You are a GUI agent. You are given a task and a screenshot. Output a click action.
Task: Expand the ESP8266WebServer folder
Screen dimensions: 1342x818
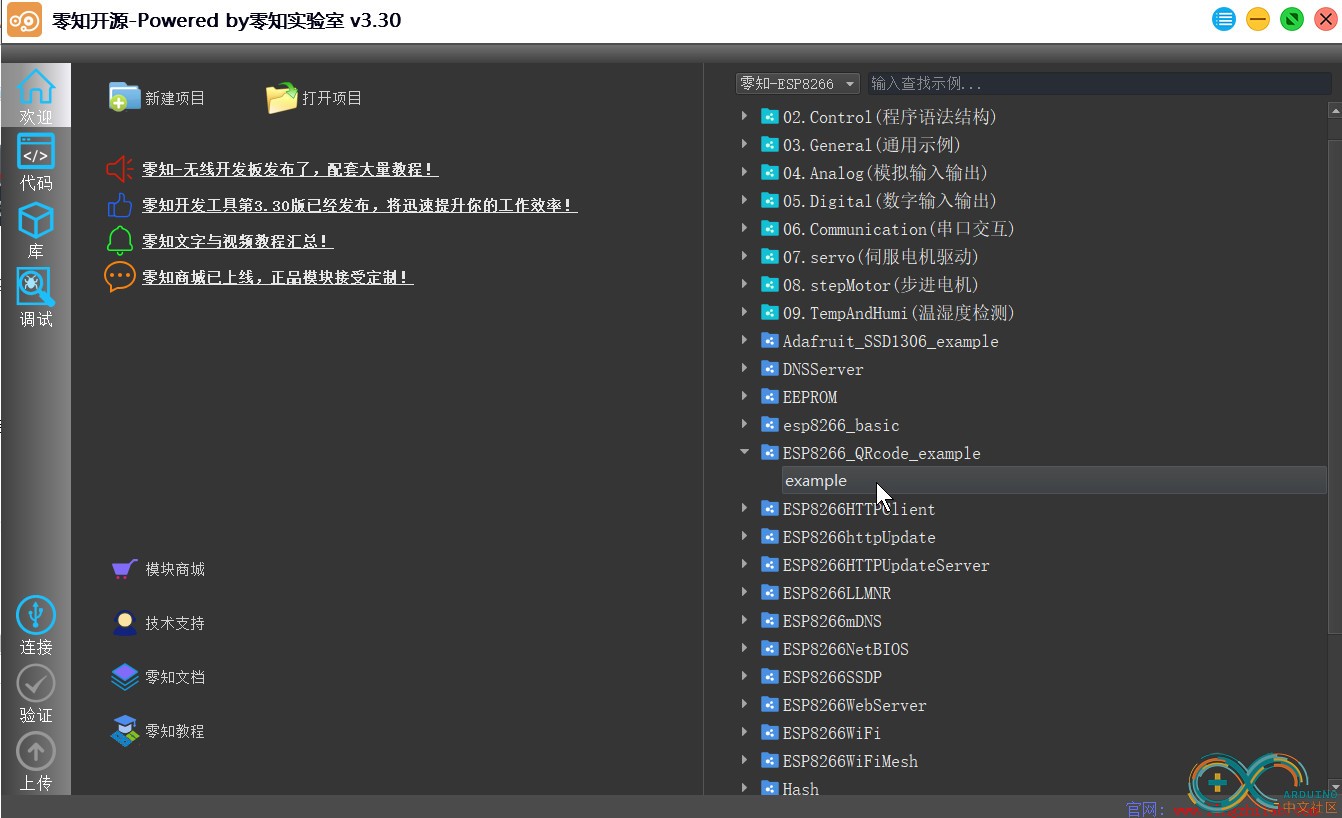[744, 704]
